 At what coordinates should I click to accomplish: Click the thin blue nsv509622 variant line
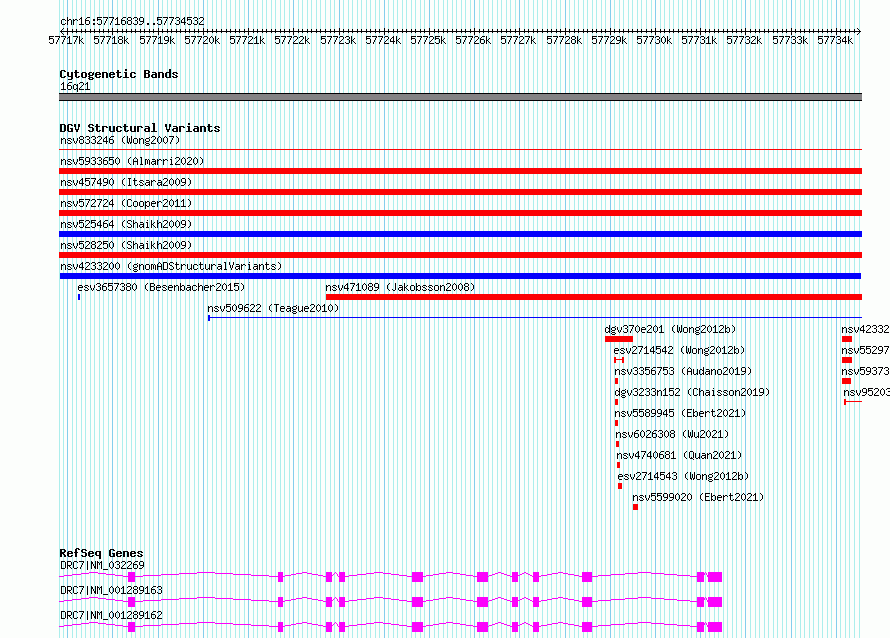(x=535, y=318)
